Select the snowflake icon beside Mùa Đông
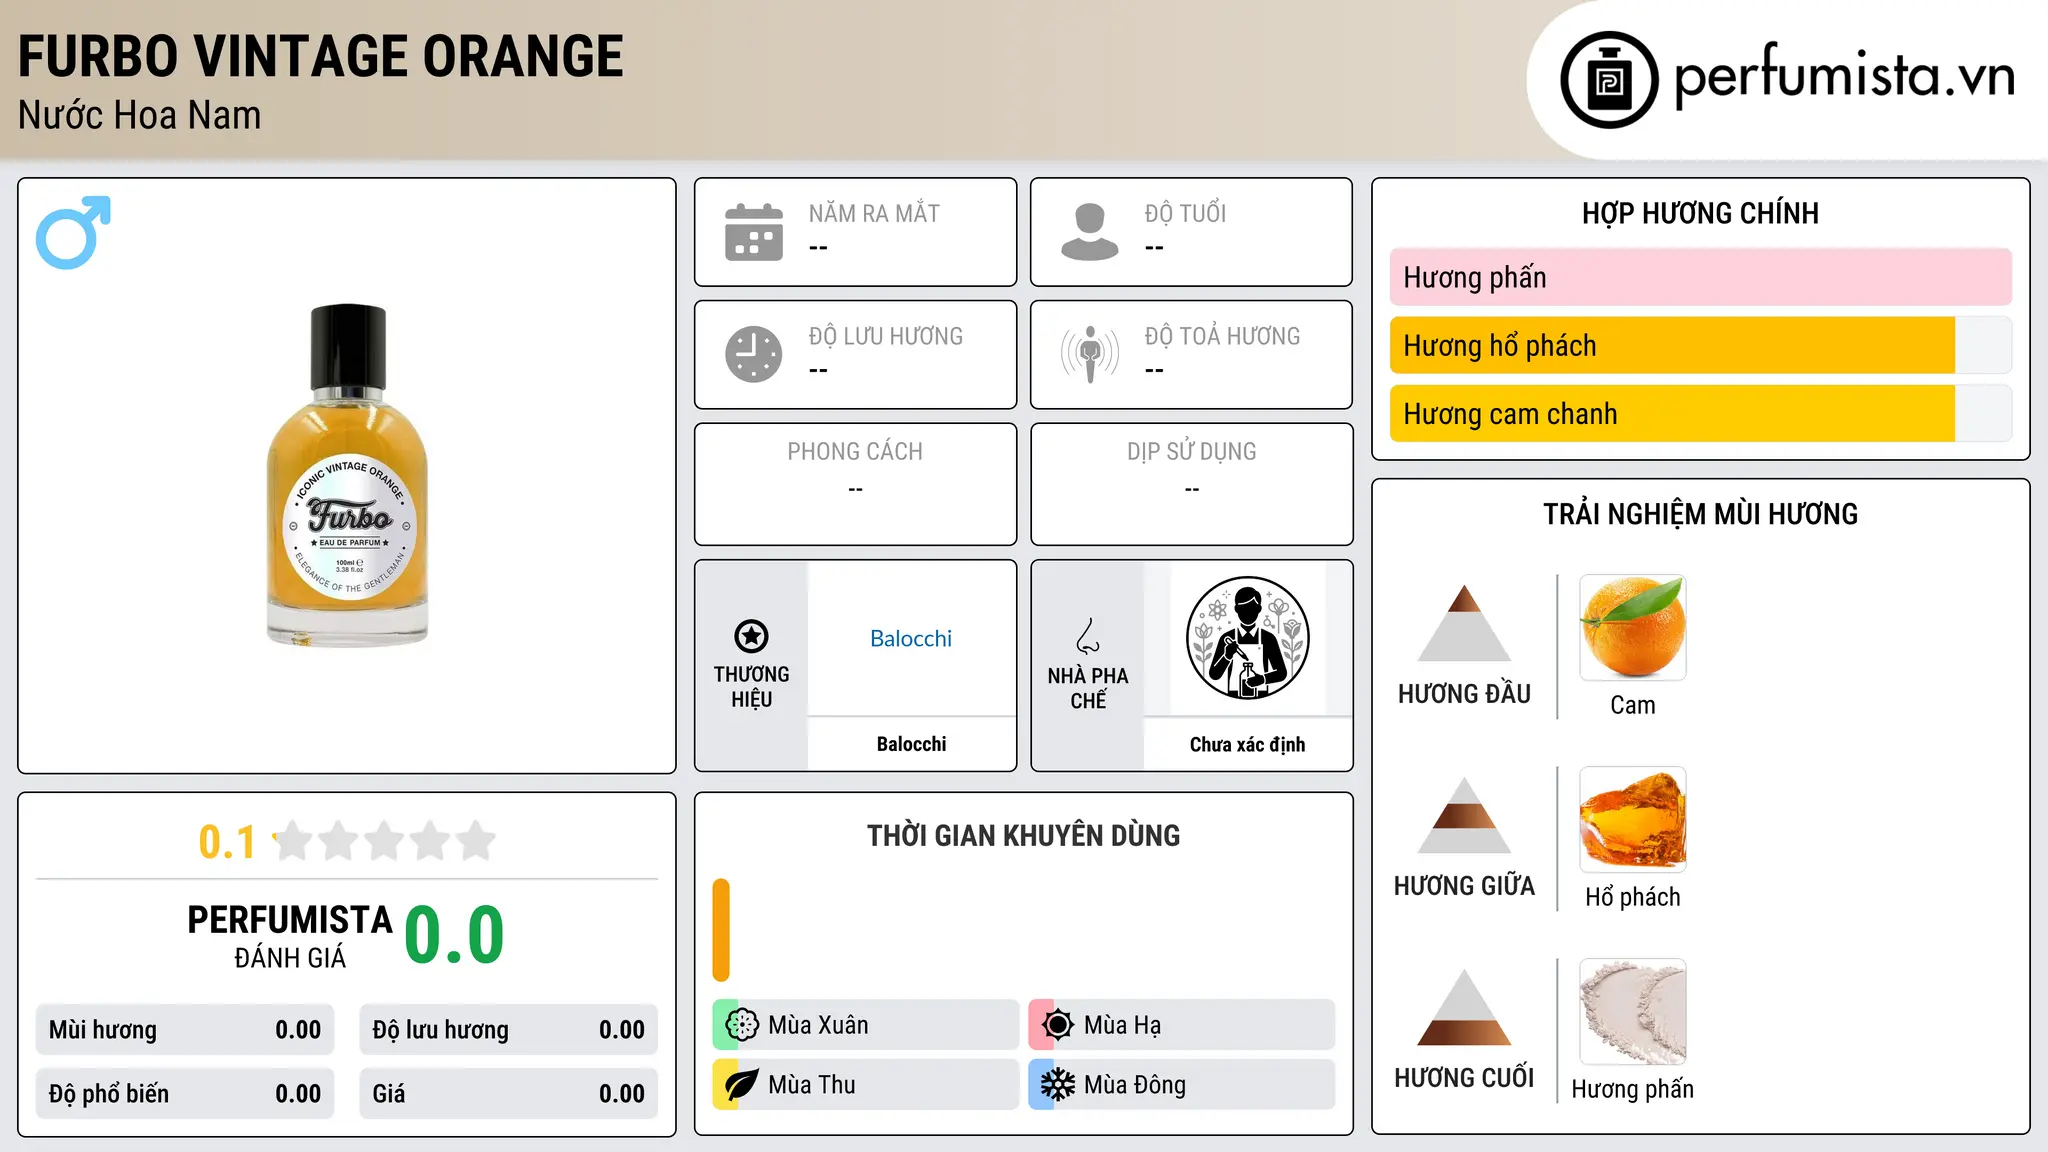 coord(1057,1085)
